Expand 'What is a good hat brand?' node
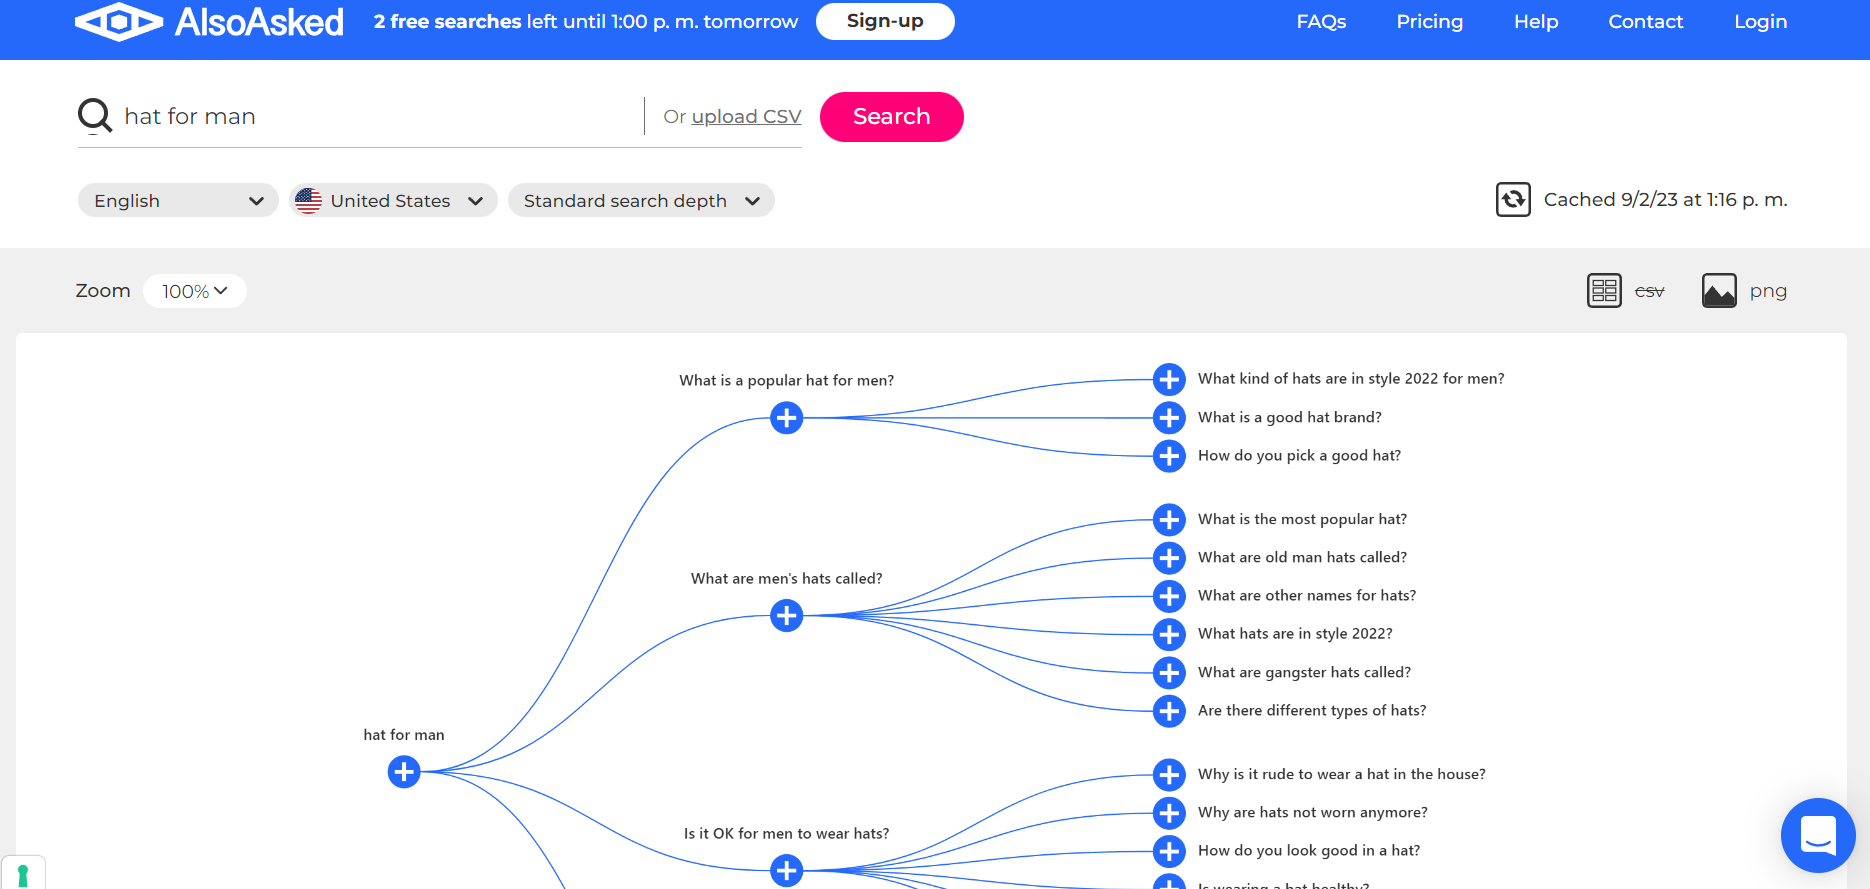This screenshot has height=889, width=1870. [x=1169, y=418]
